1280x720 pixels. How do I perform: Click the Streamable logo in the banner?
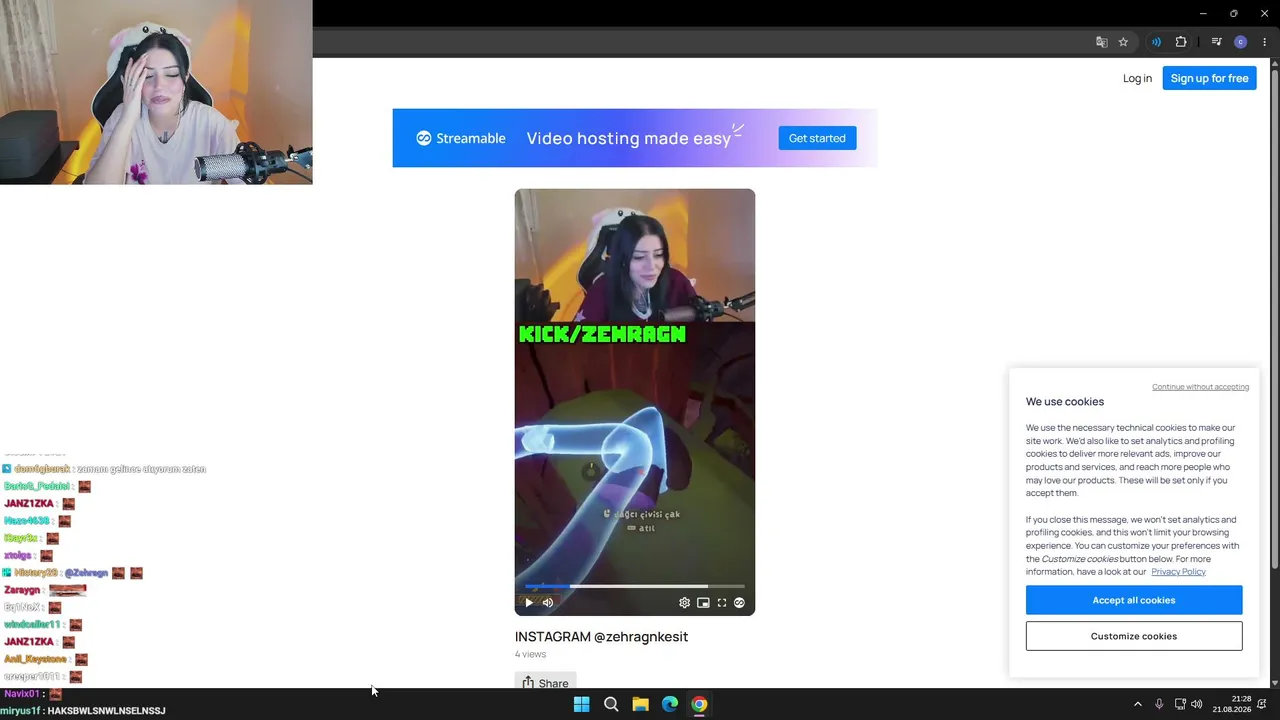tap(461, 138)
